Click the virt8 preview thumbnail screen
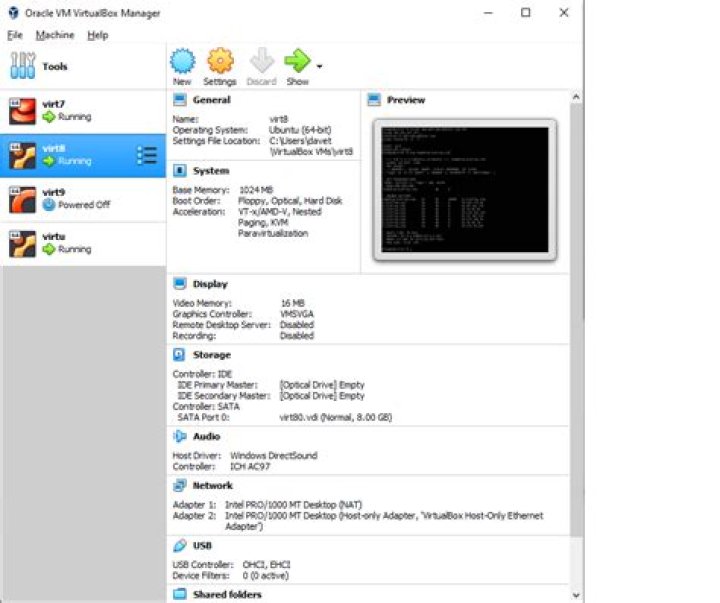 click(x=465, y=190)
